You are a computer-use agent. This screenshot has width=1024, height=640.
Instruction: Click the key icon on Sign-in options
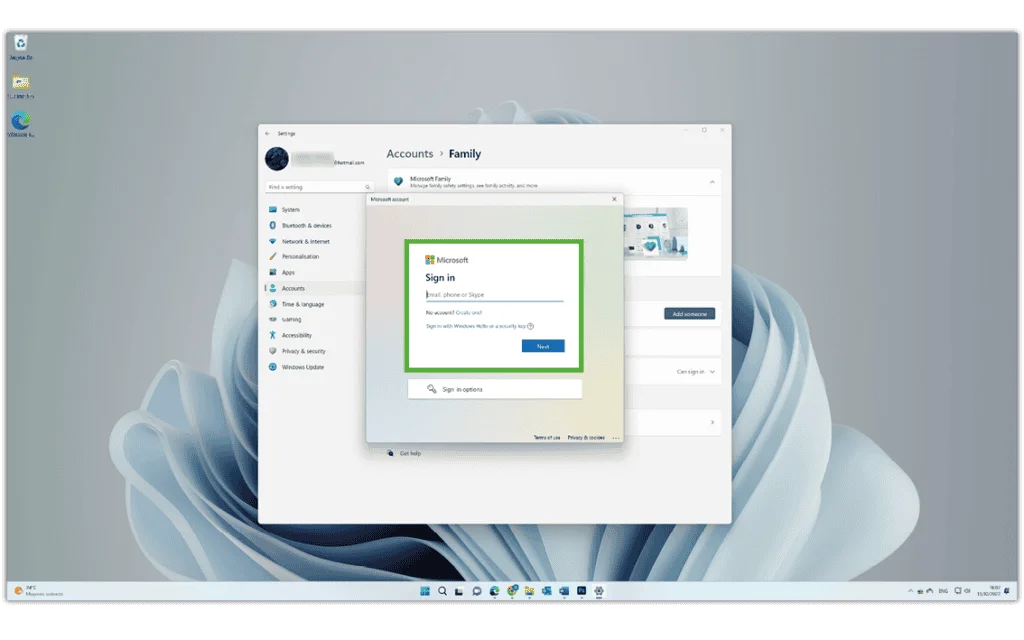[431, 389]
